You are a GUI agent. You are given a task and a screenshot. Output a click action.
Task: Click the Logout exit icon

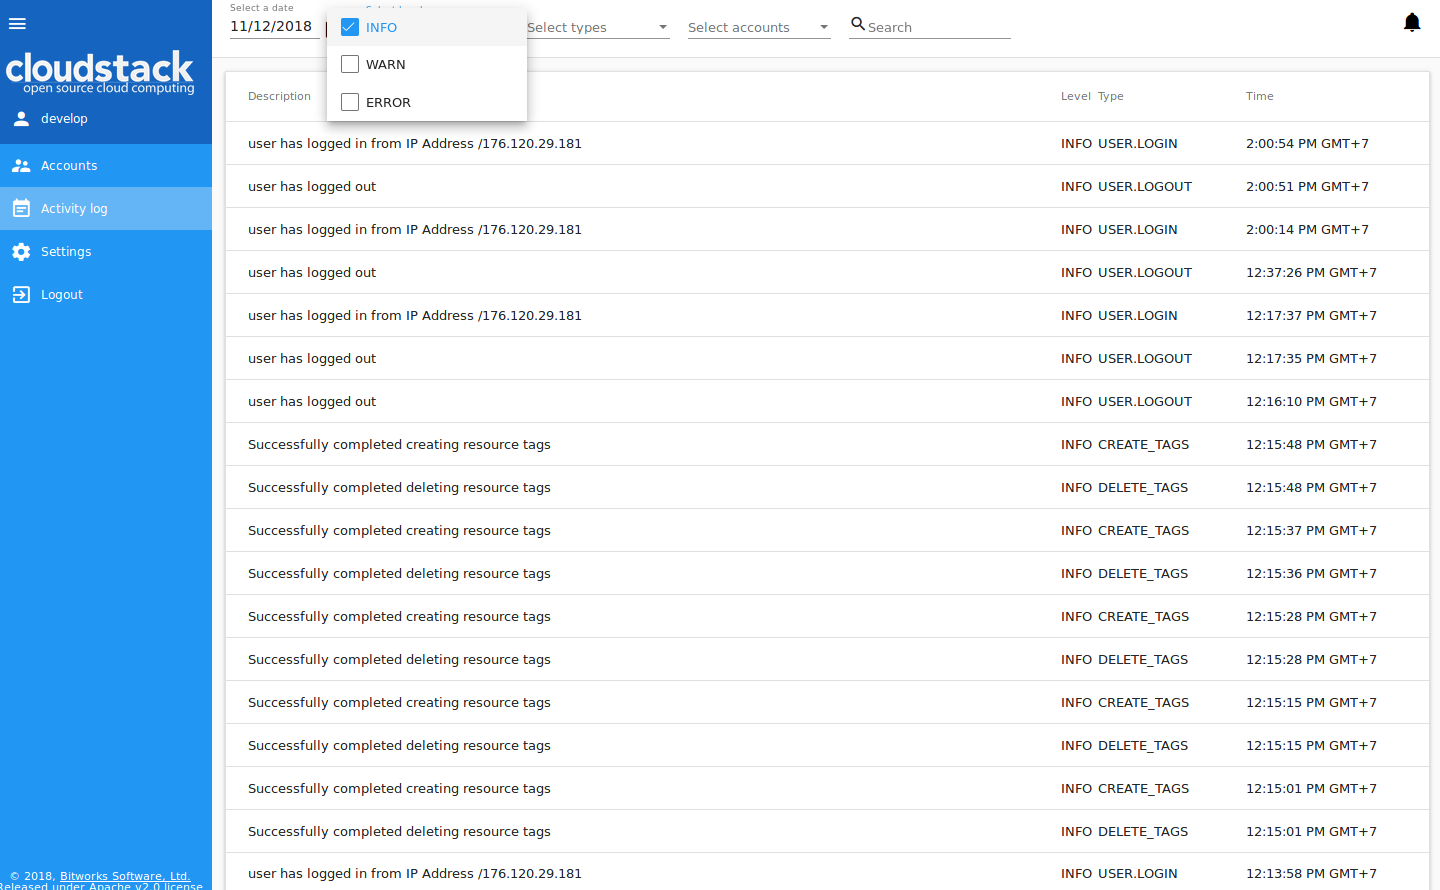[x=21, y=295]
